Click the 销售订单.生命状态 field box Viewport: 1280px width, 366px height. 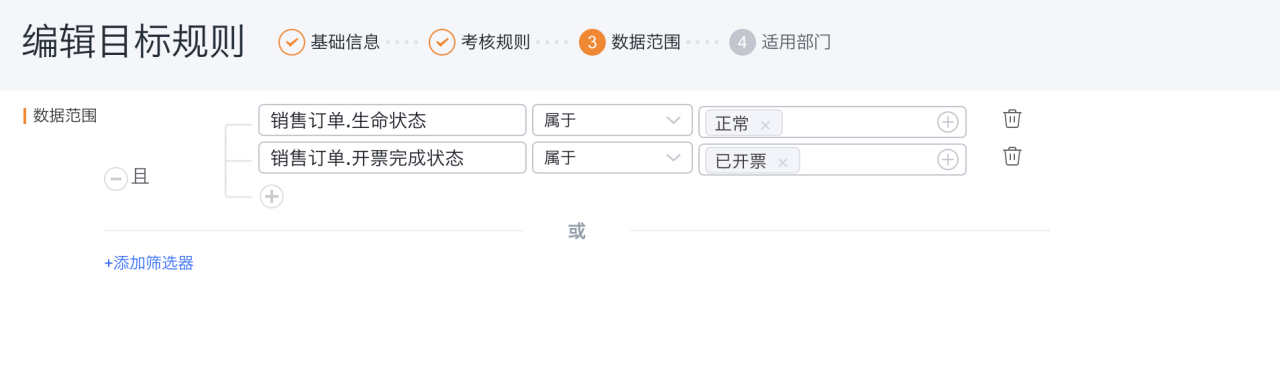click(392, 120)
